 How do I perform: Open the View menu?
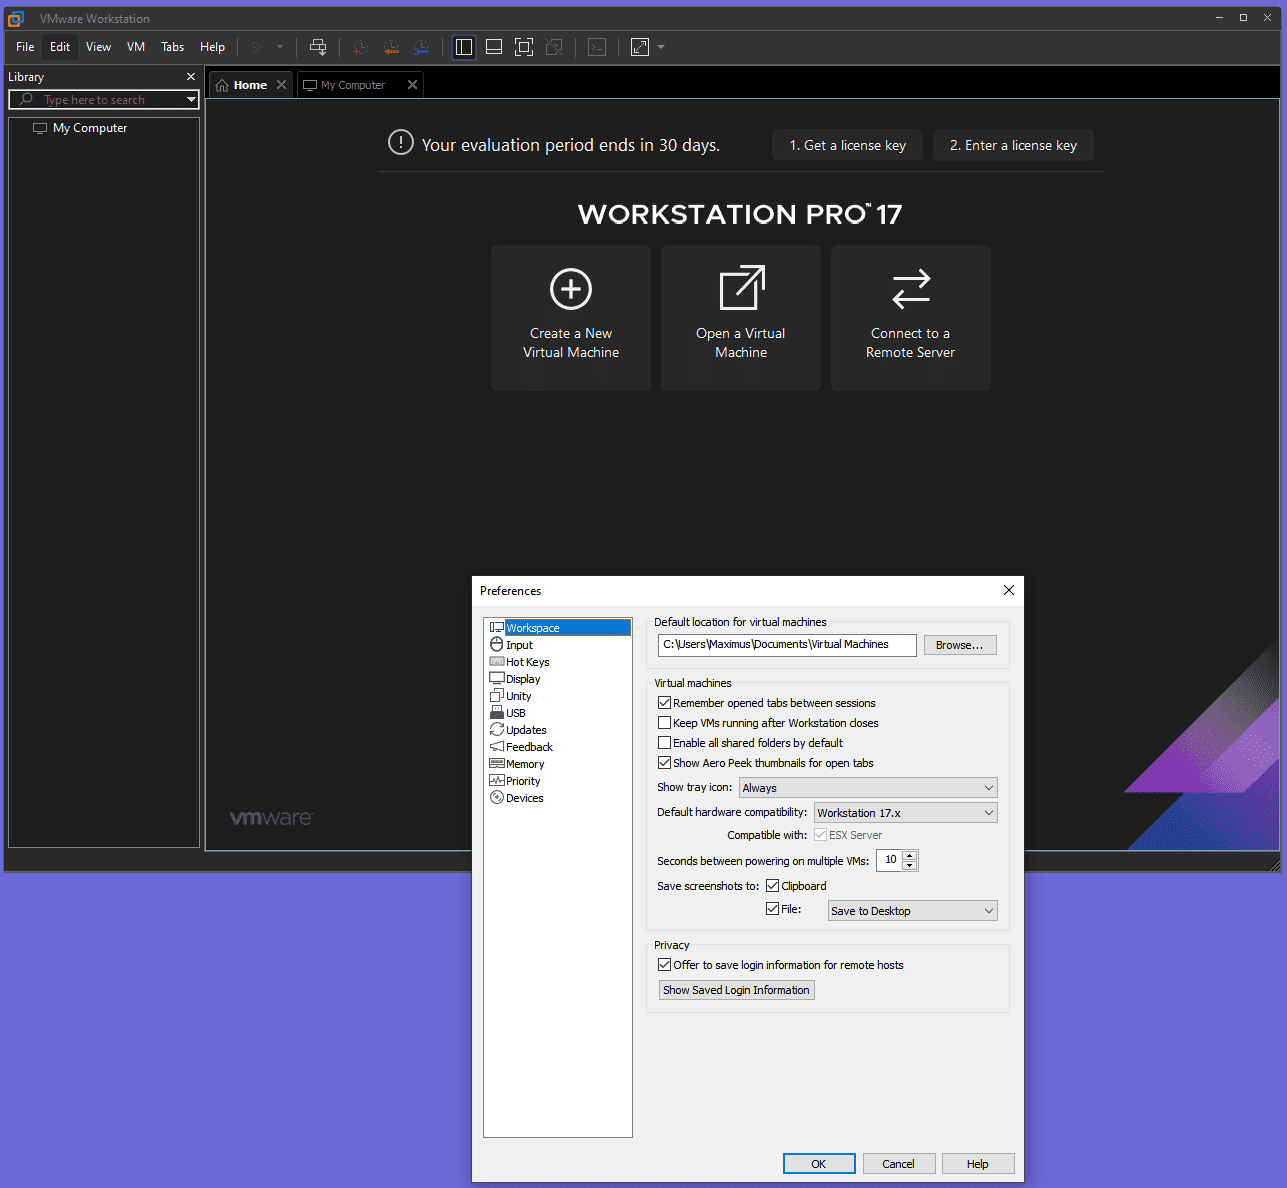pyautogui.click(x=98, y=47)
